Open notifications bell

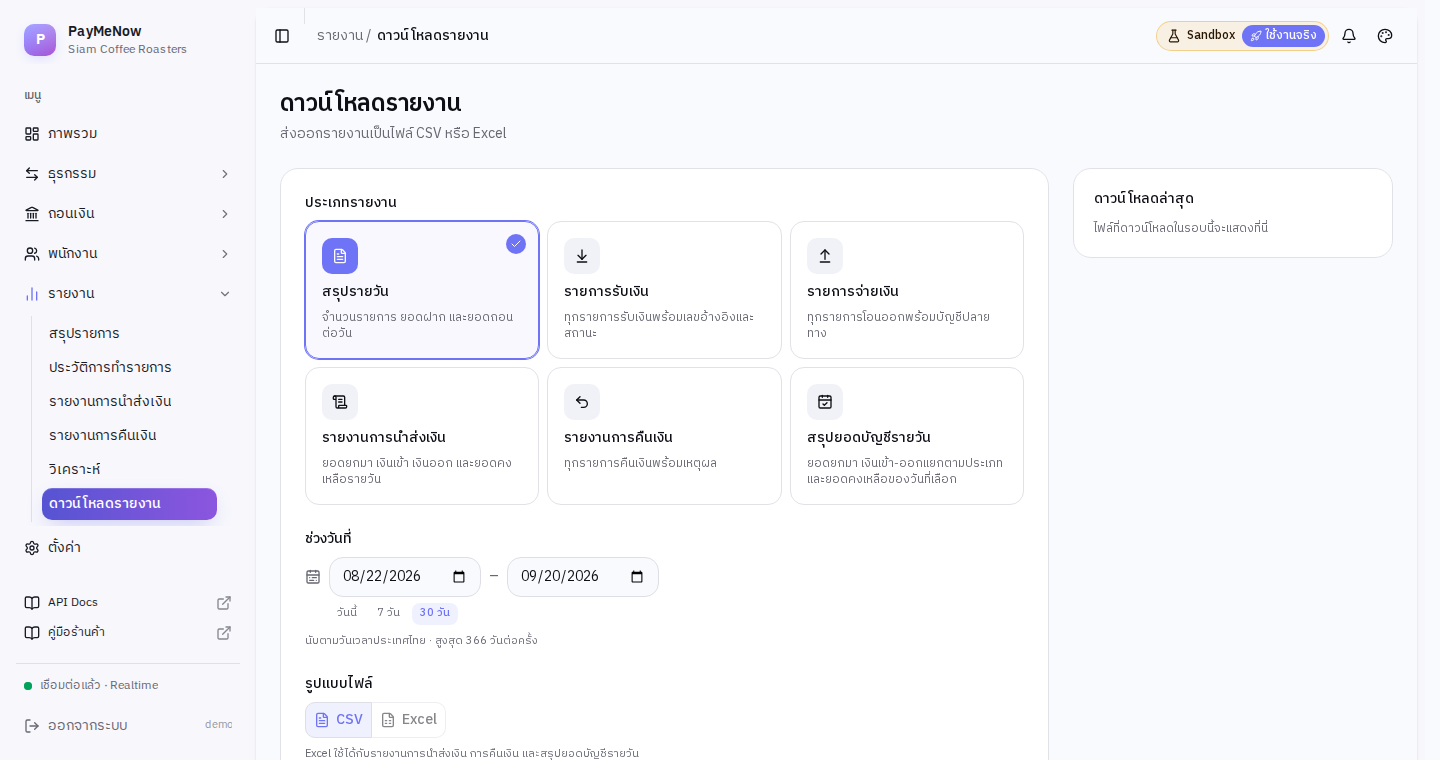pyautogui.click(x=1349, y=36)
